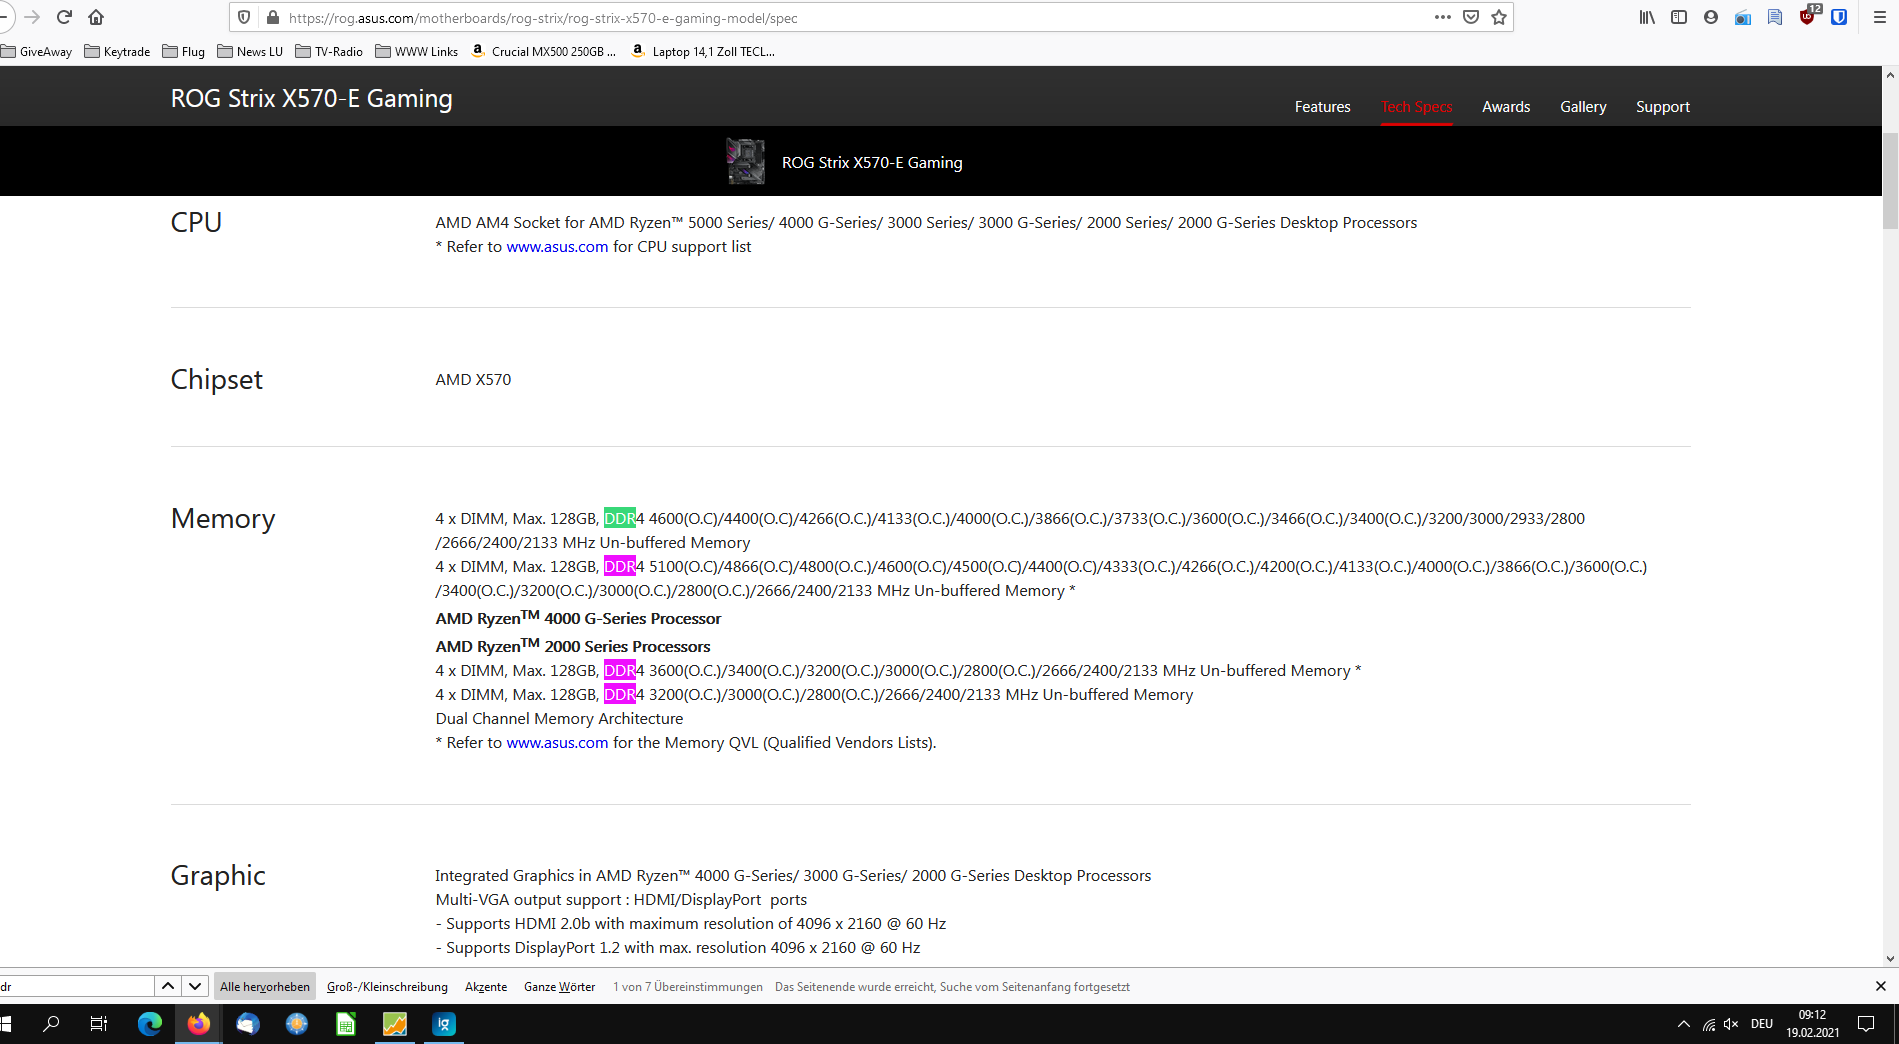Open www.asus.com link for Memory QVL
This screenshot has height=1044, width=1899.
[x=557, y=743]
